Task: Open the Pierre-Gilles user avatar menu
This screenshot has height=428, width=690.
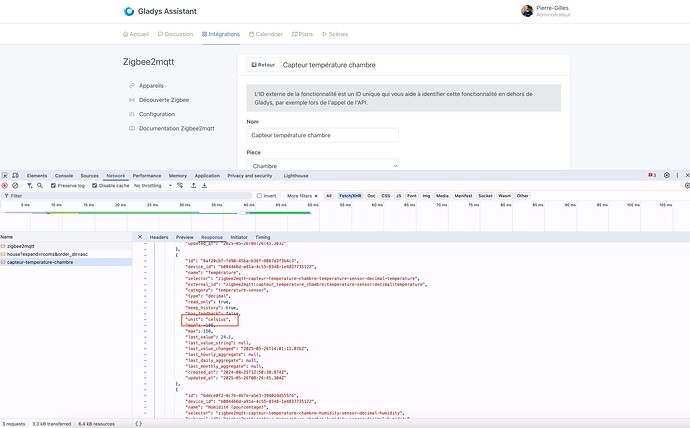Action: 527,11
